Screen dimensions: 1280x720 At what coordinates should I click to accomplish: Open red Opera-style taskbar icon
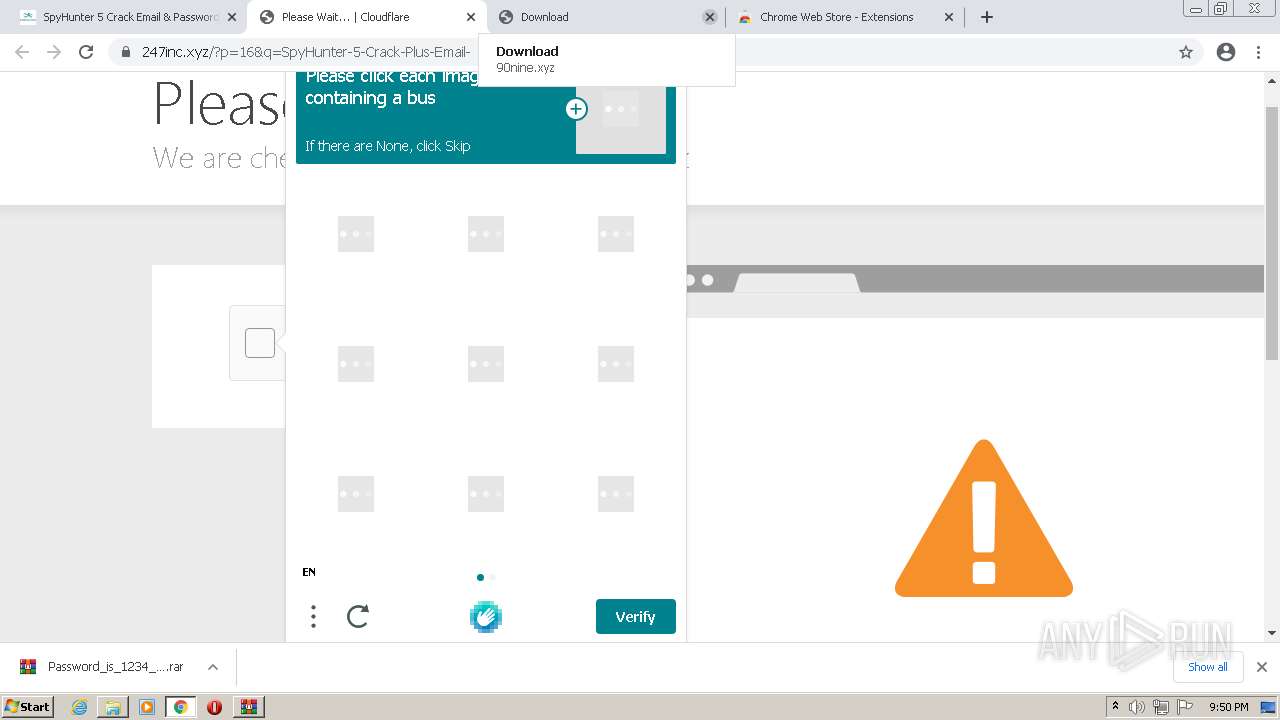pyautogui.click(x=214, y=707)
